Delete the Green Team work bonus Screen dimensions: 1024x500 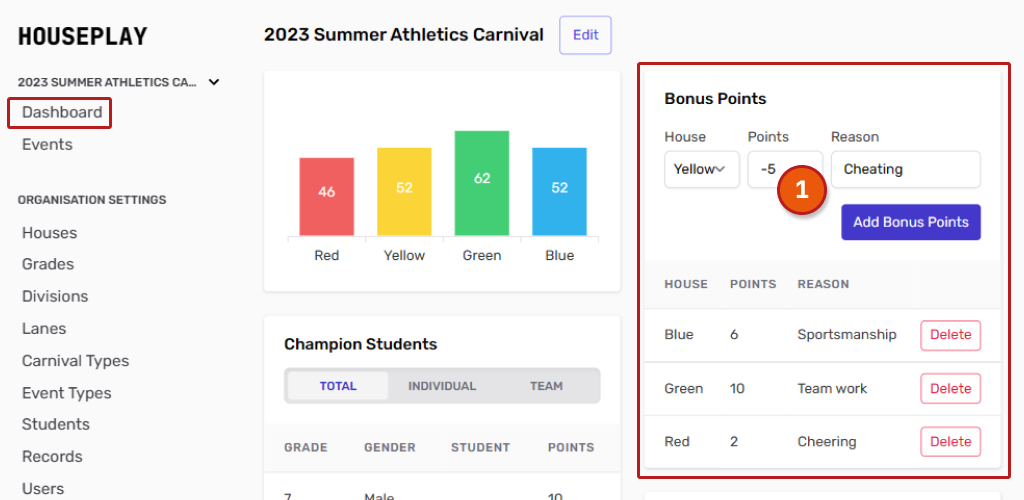coord(950,388)
